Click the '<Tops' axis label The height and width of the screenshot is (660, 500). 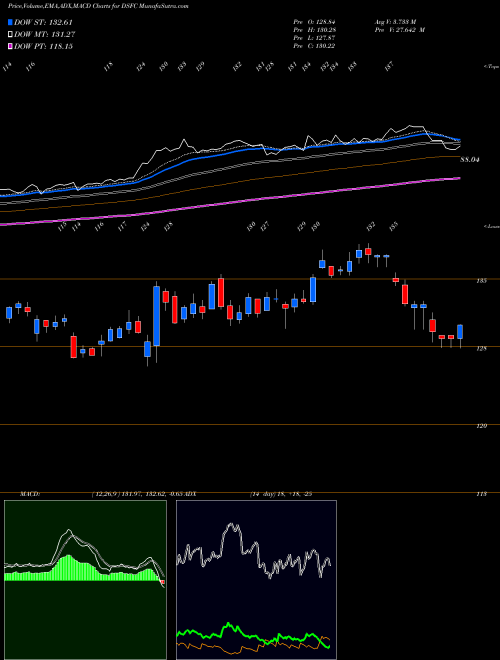click(x=491, y=67)
